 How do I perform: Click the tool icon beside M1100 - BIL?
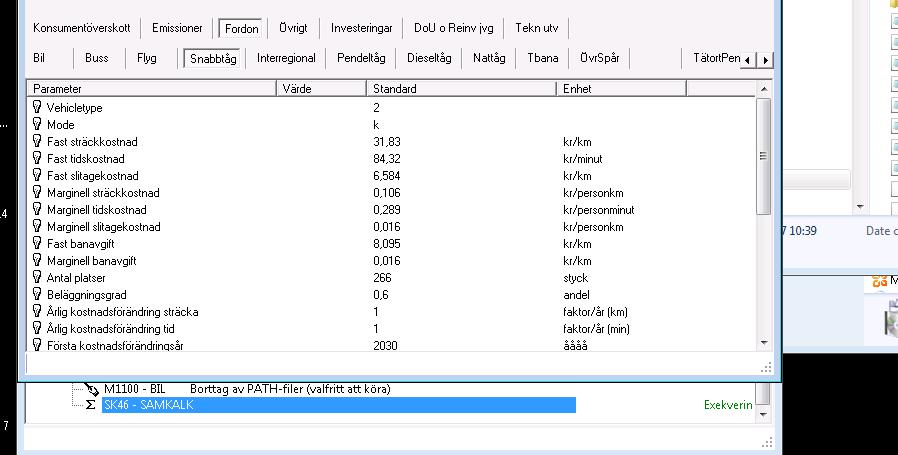(x=91, y=389)
